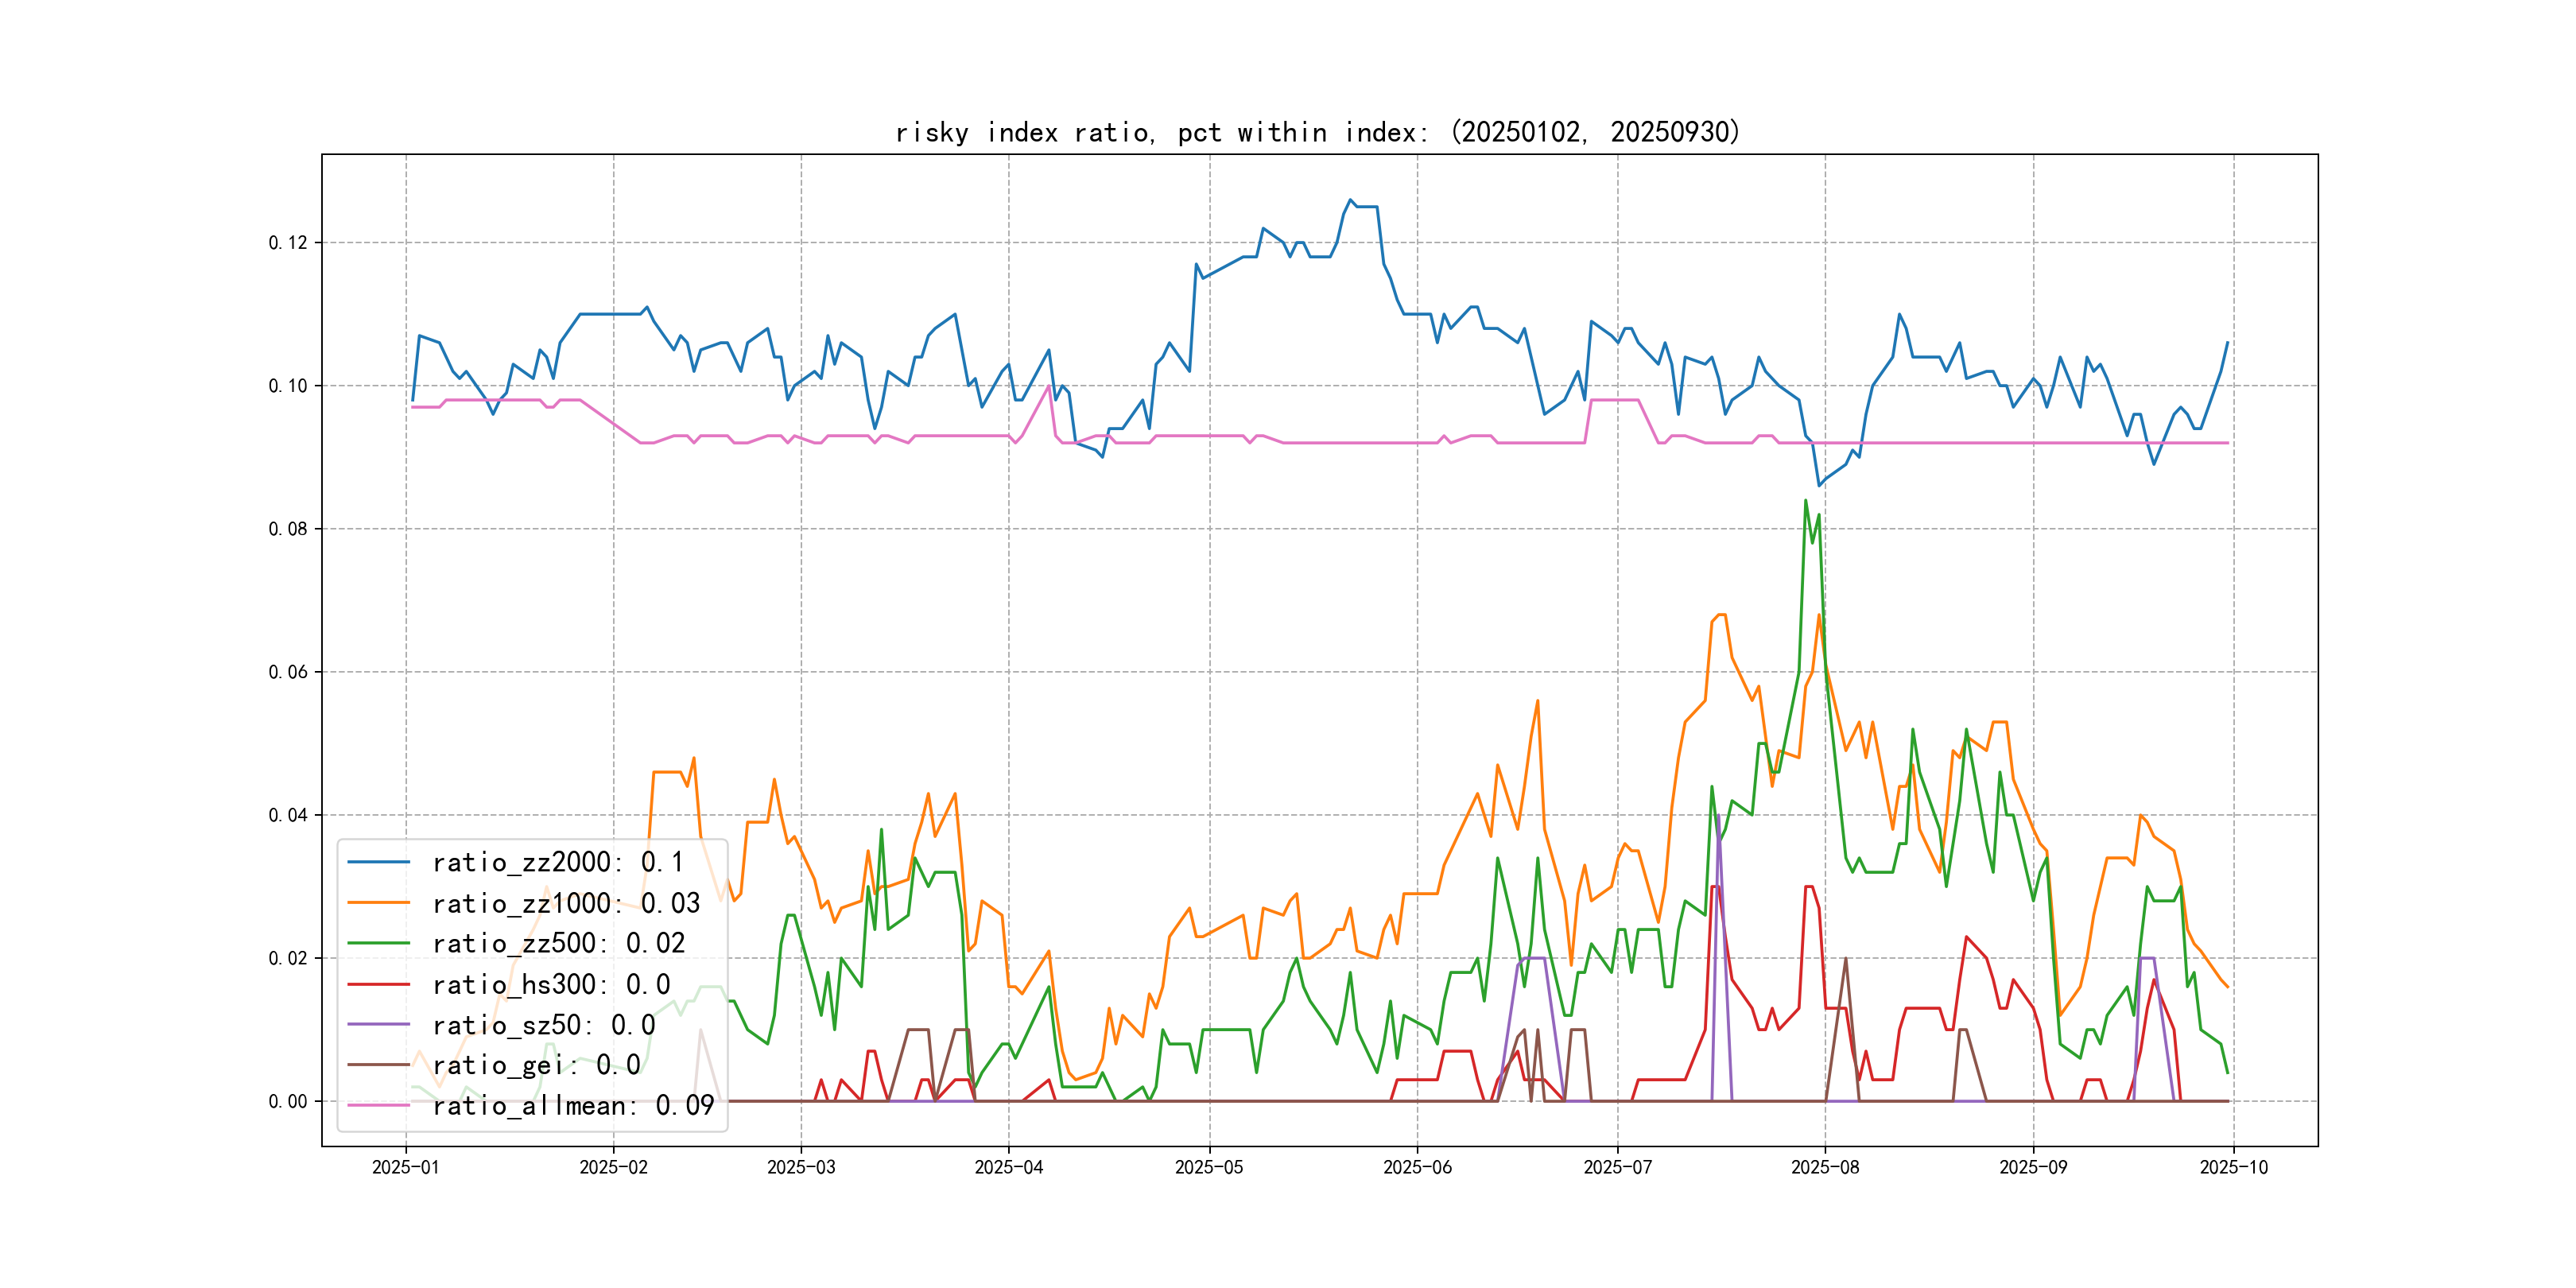
Task: Click the pink line swatch in legend
Action: [x=379, y=1105]
